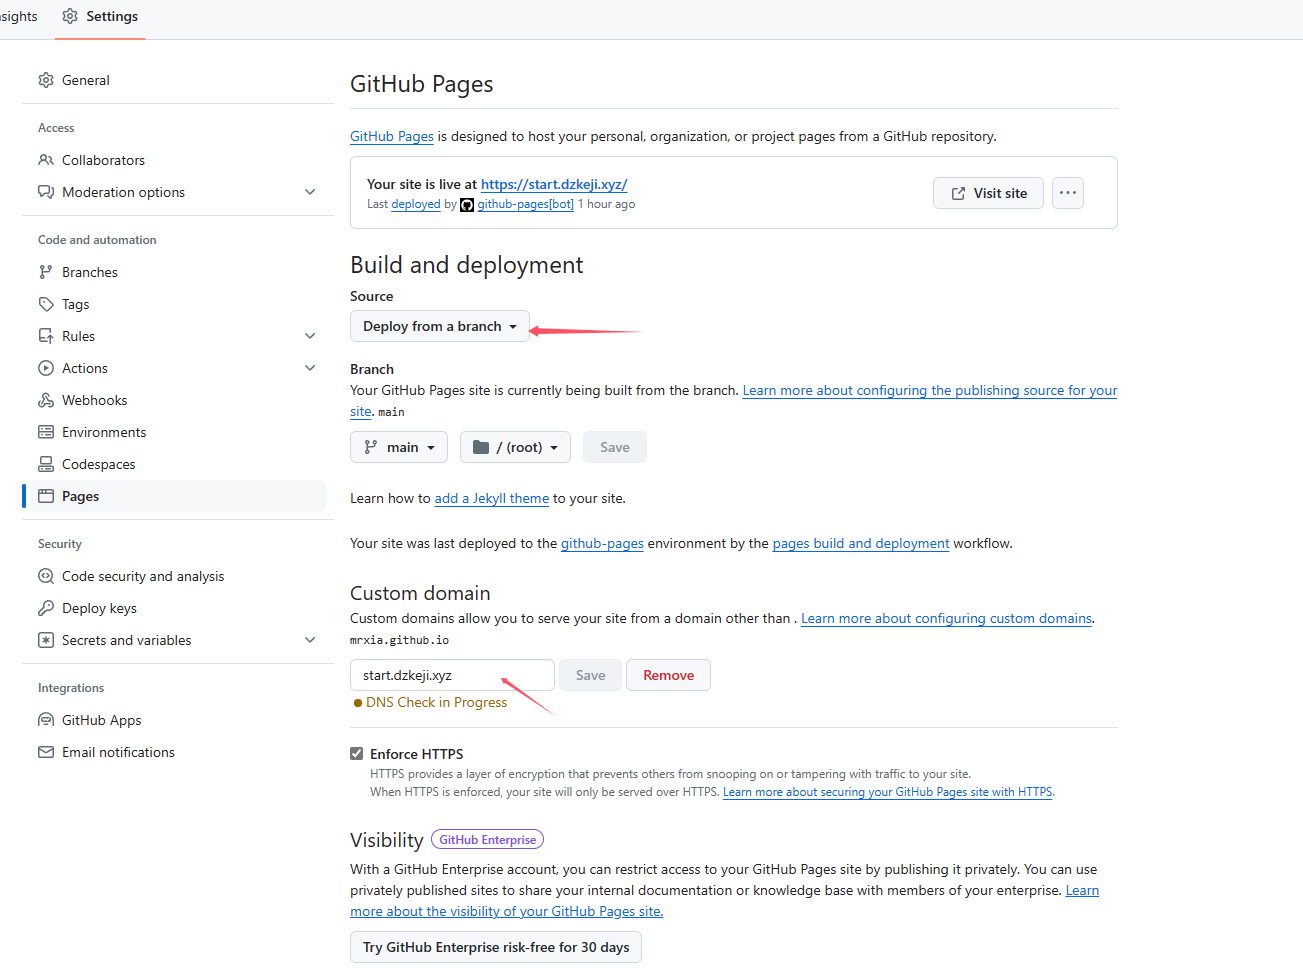1303x971 pixels.
Task: Open the Webhooks settings page
Action: pyautogui.click(x=178, y=400)
